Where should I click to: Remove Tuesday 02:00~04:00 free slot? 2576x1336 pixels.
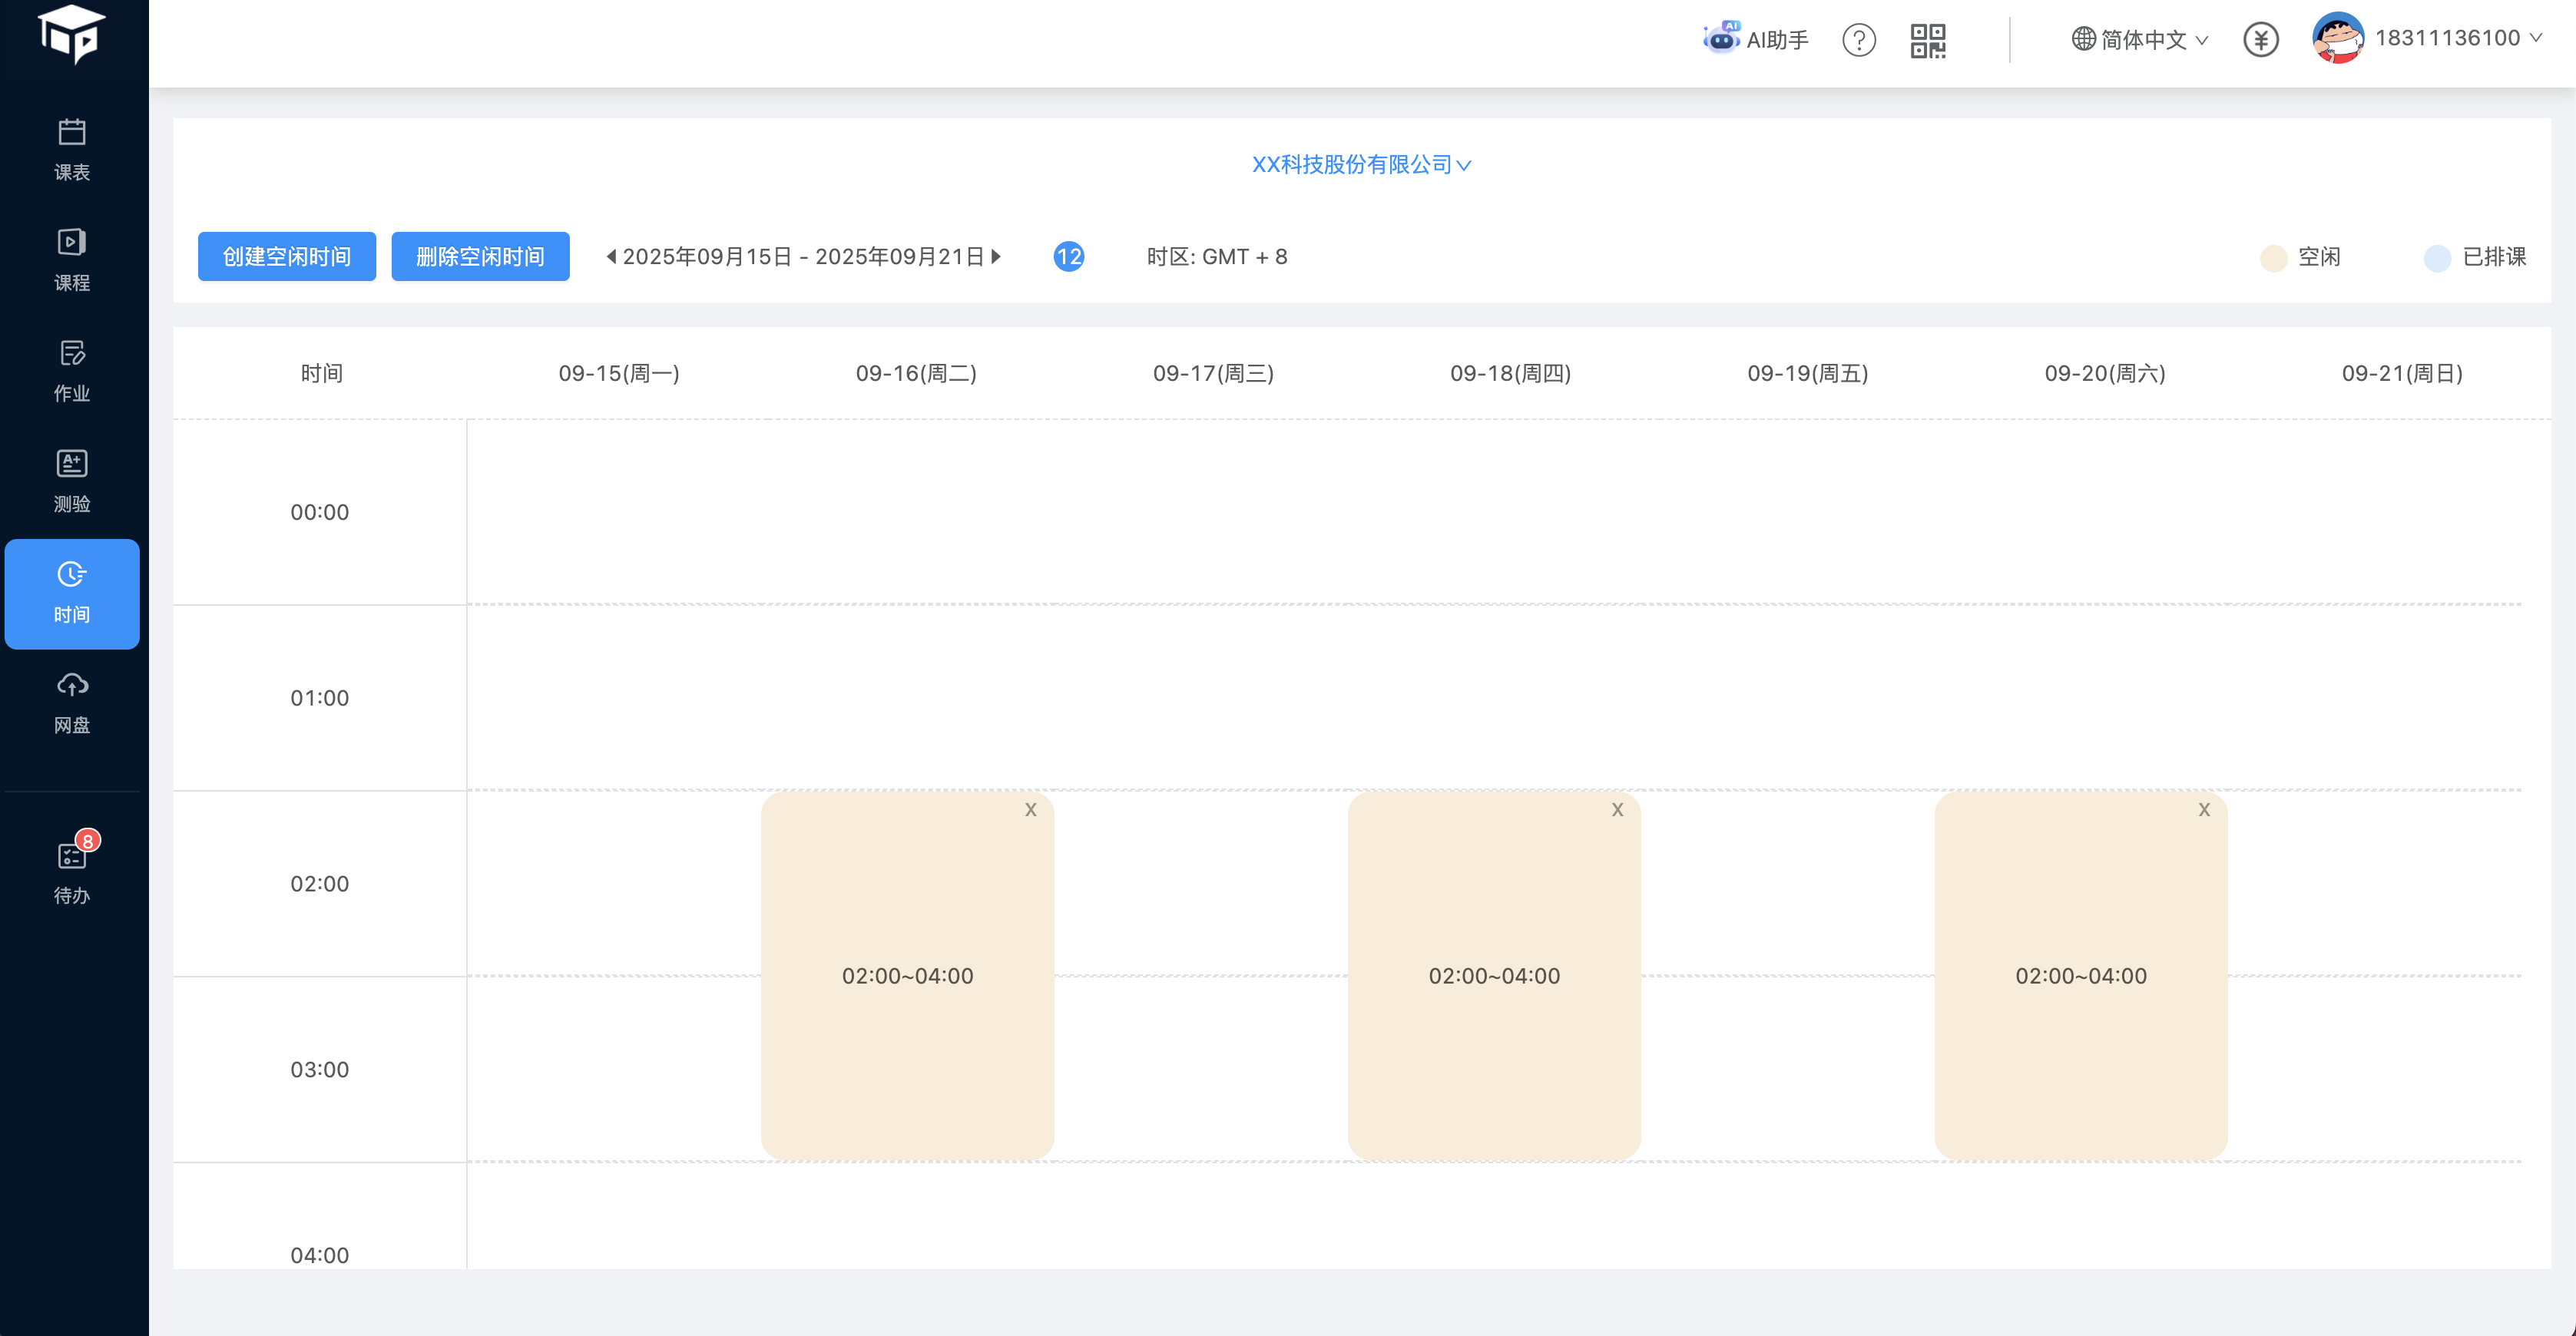click(x=1030, y=810)
